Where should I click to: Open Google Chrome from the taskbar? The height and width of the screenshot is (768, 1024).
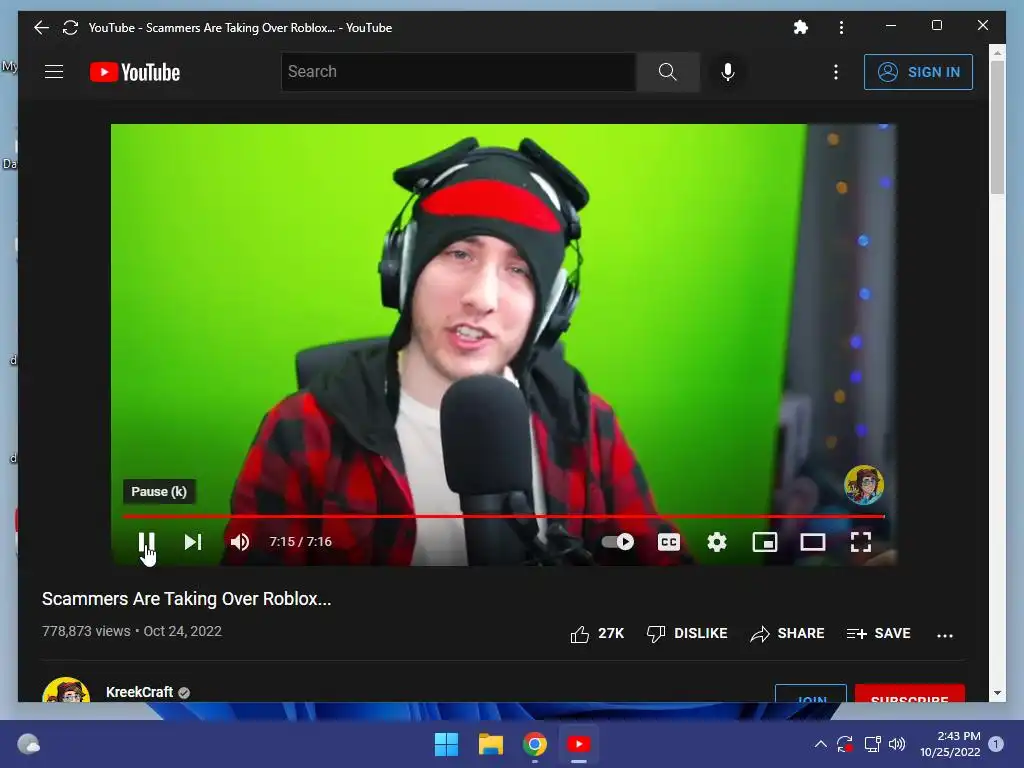534,744
